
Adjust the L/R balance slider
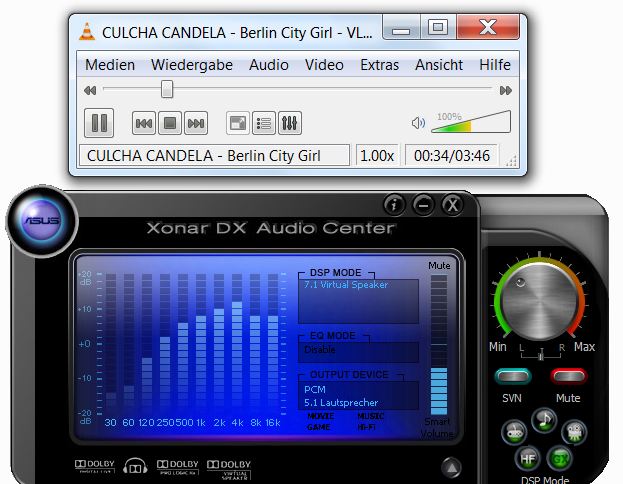click(x=541, y=354)
